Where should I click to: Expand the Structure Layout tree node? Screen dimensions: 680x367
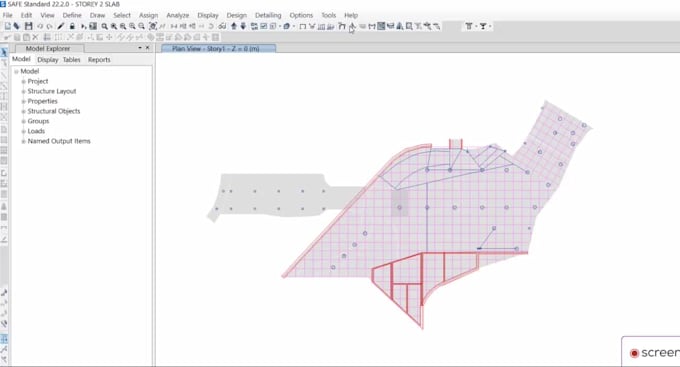pyautogui.click(x=23, y=91)
